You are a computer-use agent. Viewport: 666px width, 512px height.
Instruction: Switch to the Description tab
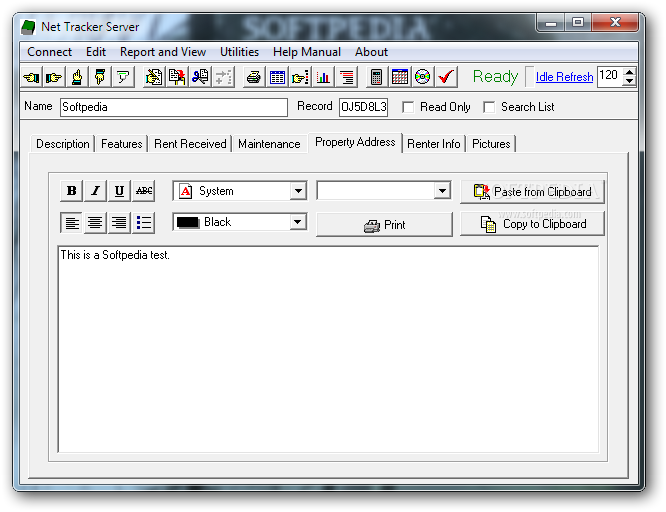[63, 144]
